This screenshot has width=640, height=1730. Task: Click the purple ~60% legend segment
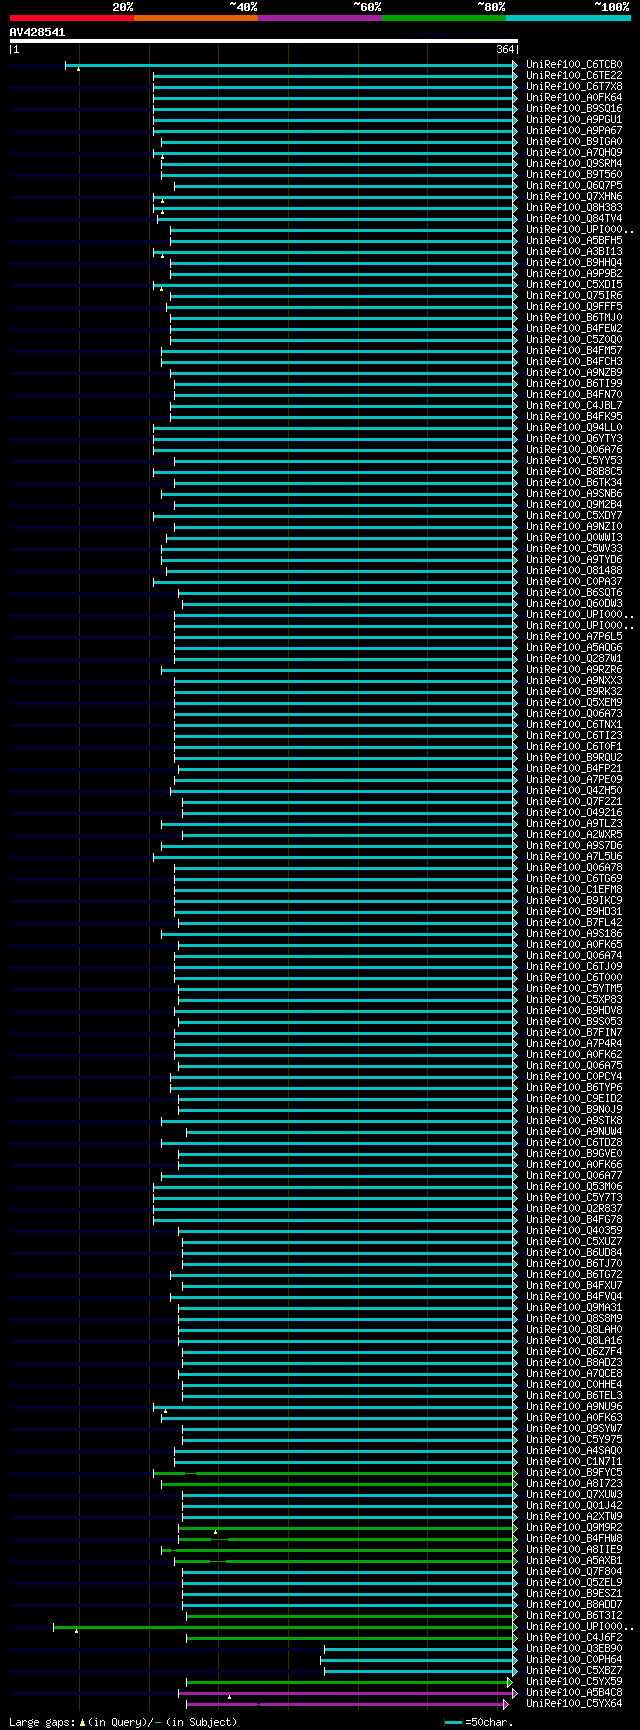point(320,18)
